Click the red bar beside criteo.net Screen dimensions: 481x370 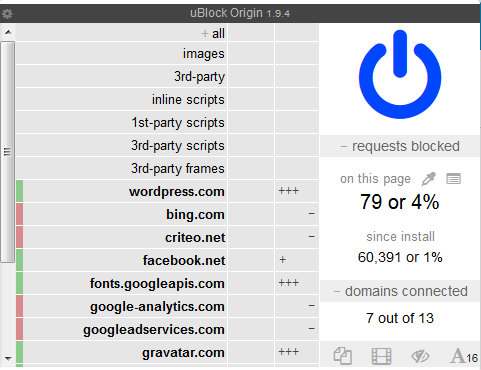coord(19,237)
